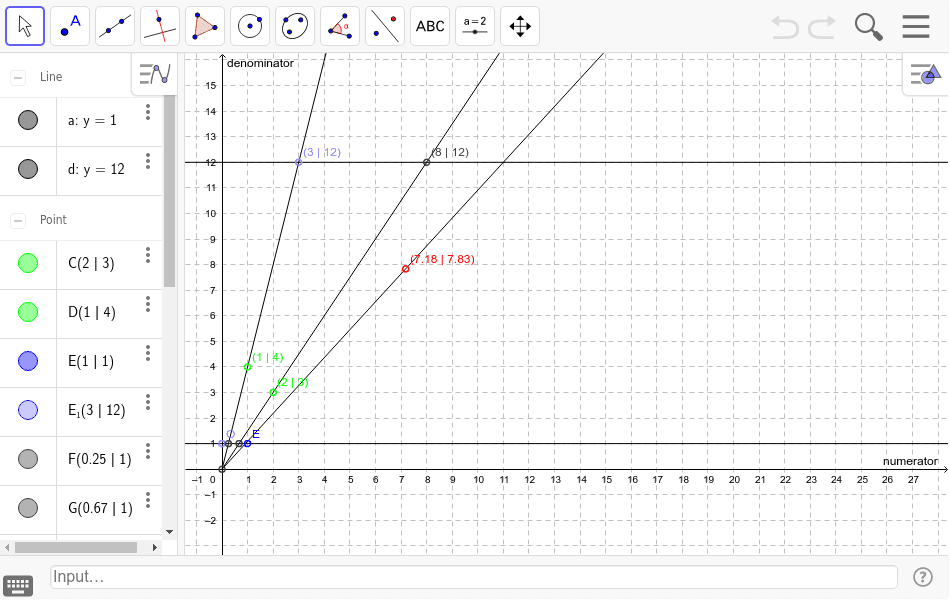Toggle the Algebra view style bar
This screenshot has width=950, height=600.
click(154, 74)
